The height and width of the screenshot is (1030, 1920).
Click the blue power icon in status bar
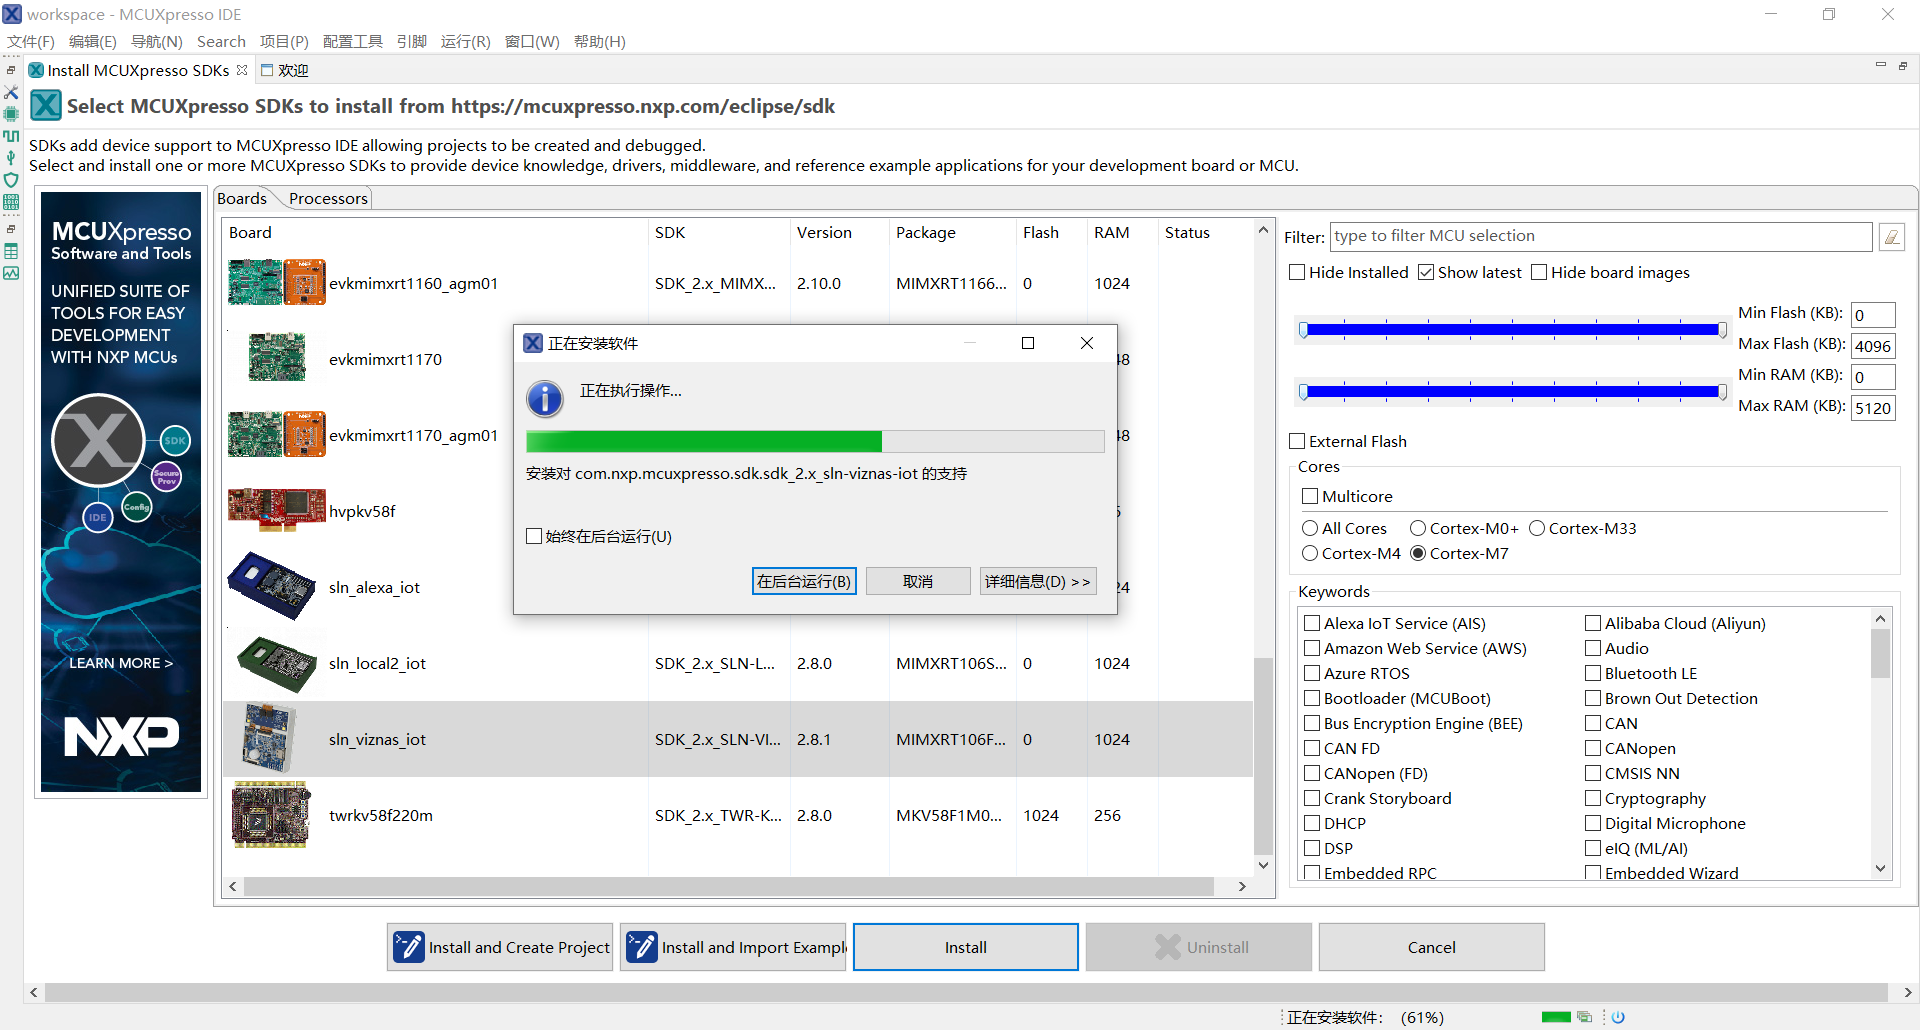[x=1618, y=1017]
